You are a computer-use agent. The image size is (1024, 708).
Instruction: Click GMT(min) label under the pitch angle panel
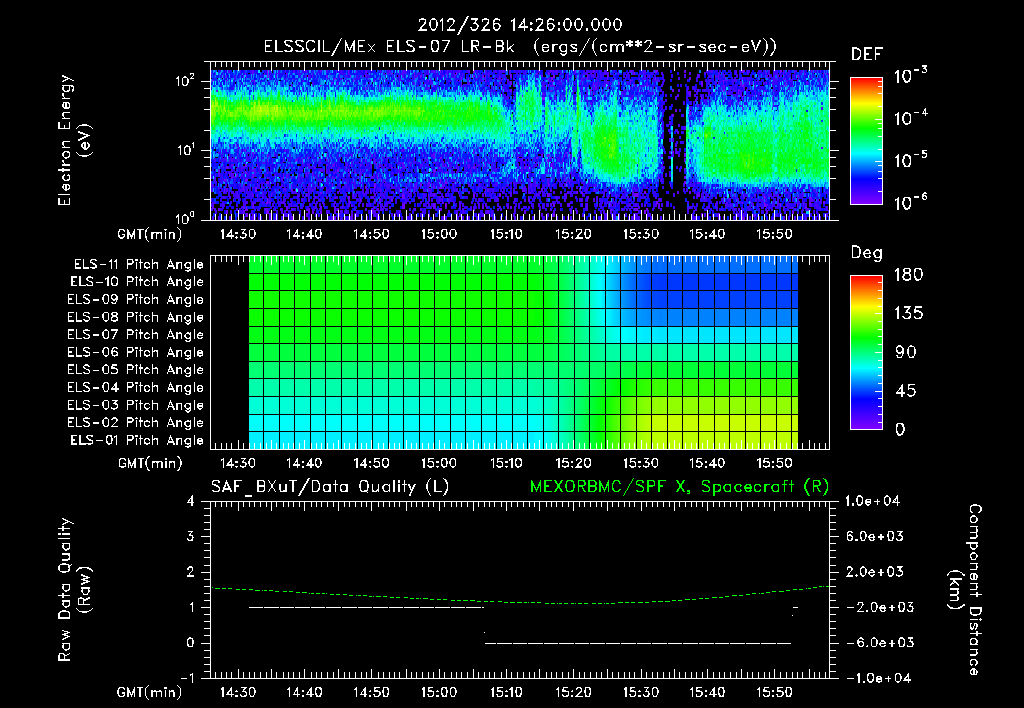click(150, 463)
